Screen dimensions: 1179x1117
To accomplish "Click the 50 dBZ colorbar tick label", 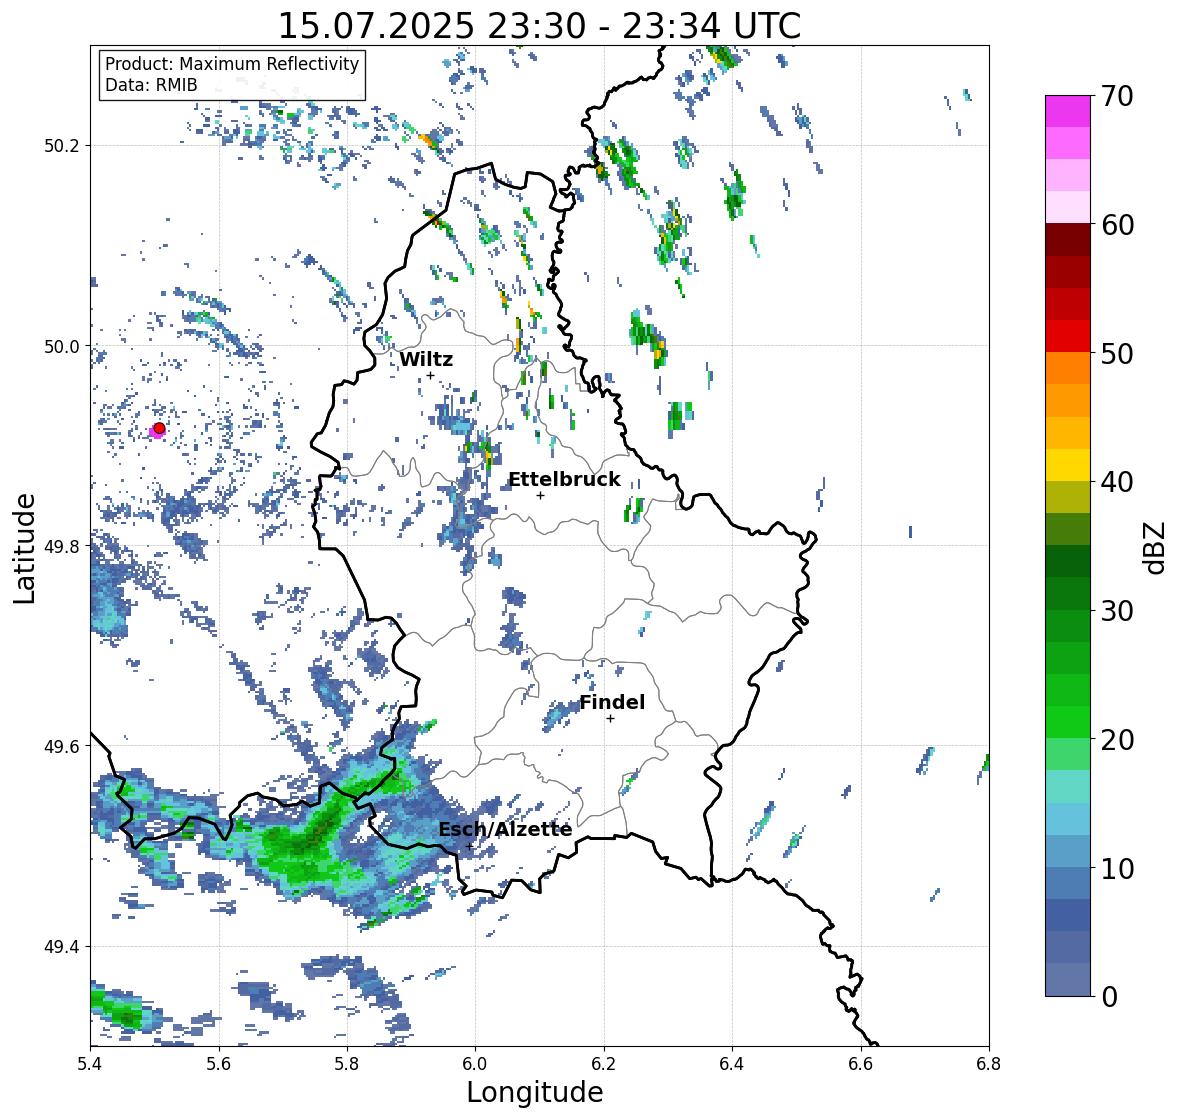I will (x=1117, y=353).
